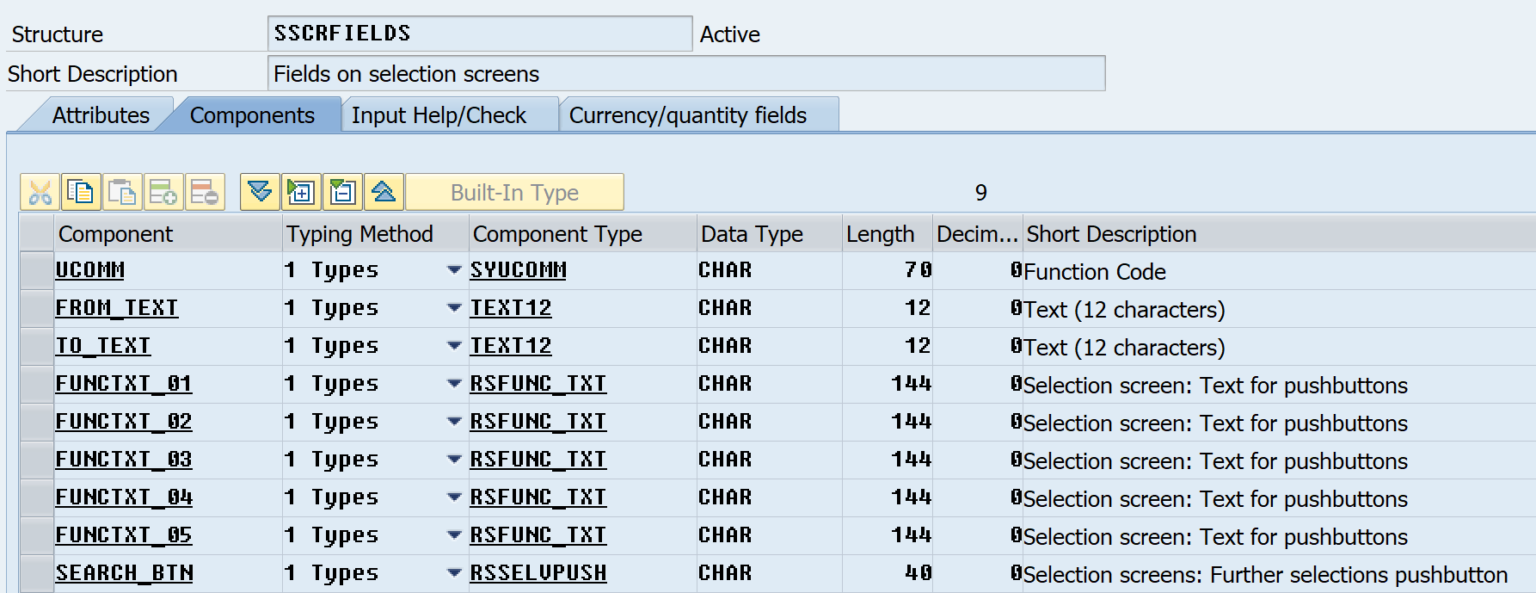Select the FROM_TEXT component link

coord(115,308)
